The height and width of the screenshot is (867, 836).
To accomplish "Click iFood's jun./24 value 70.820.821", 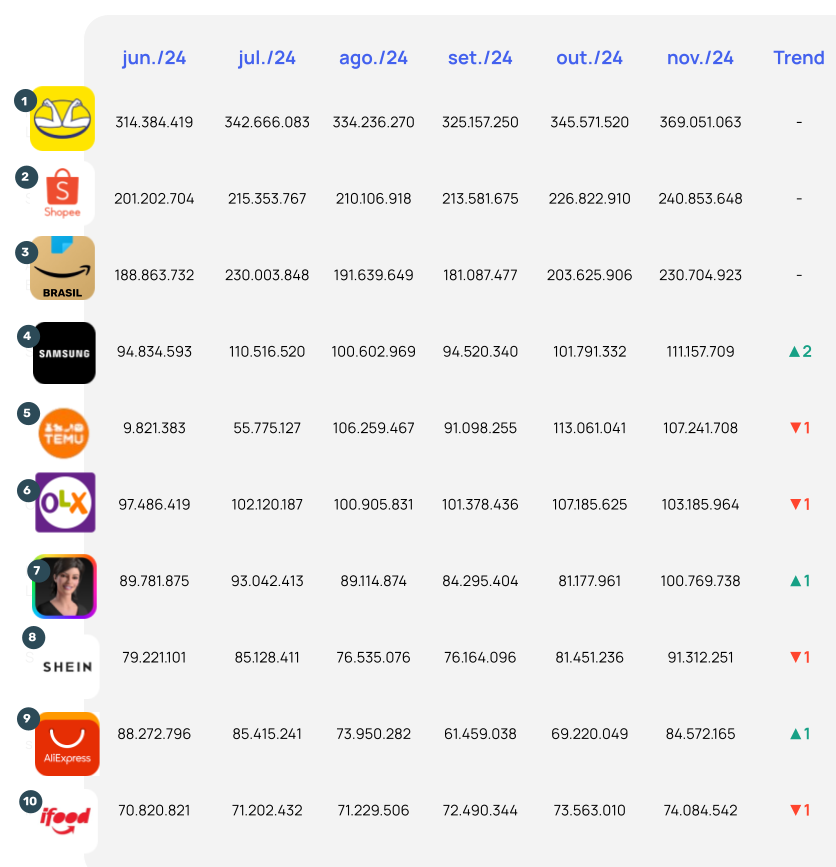I will click(x=154, y=810).
